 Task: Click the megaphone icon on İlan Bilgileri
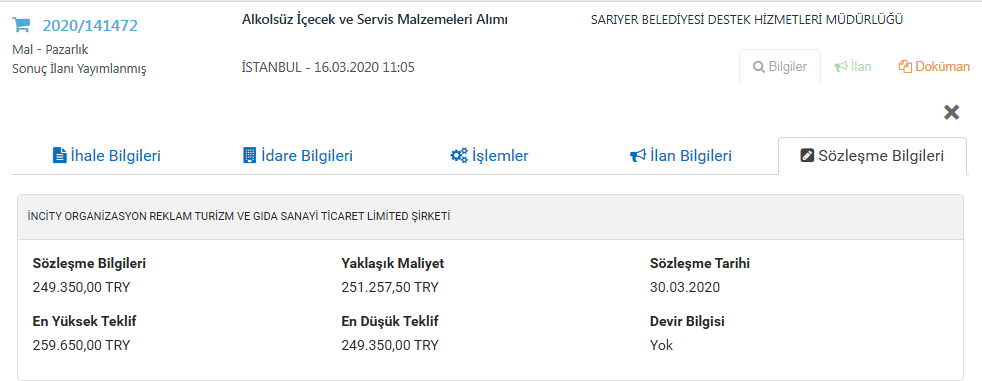pyautogui.click(x=638, y=155)
